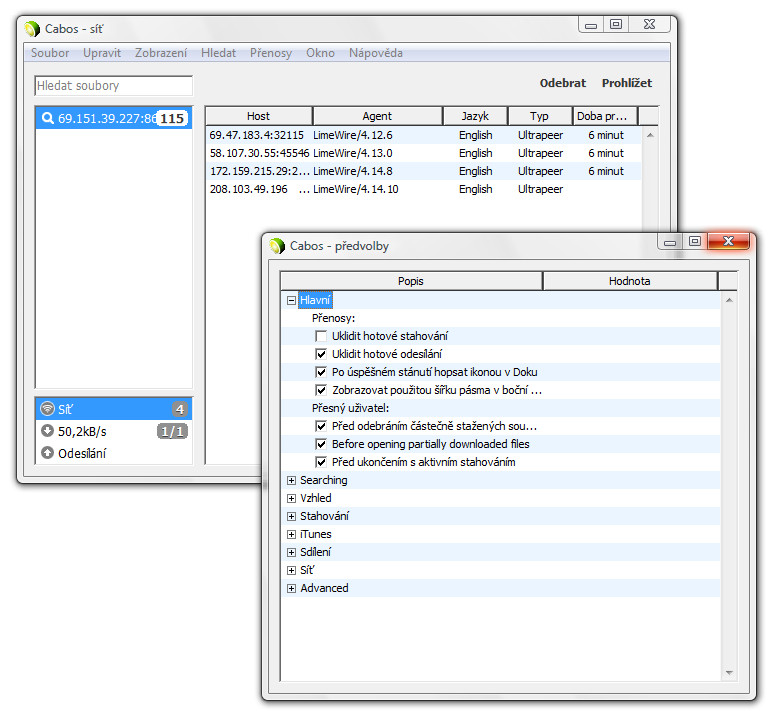Select Odesílání in the sidebar

[113, 453]
